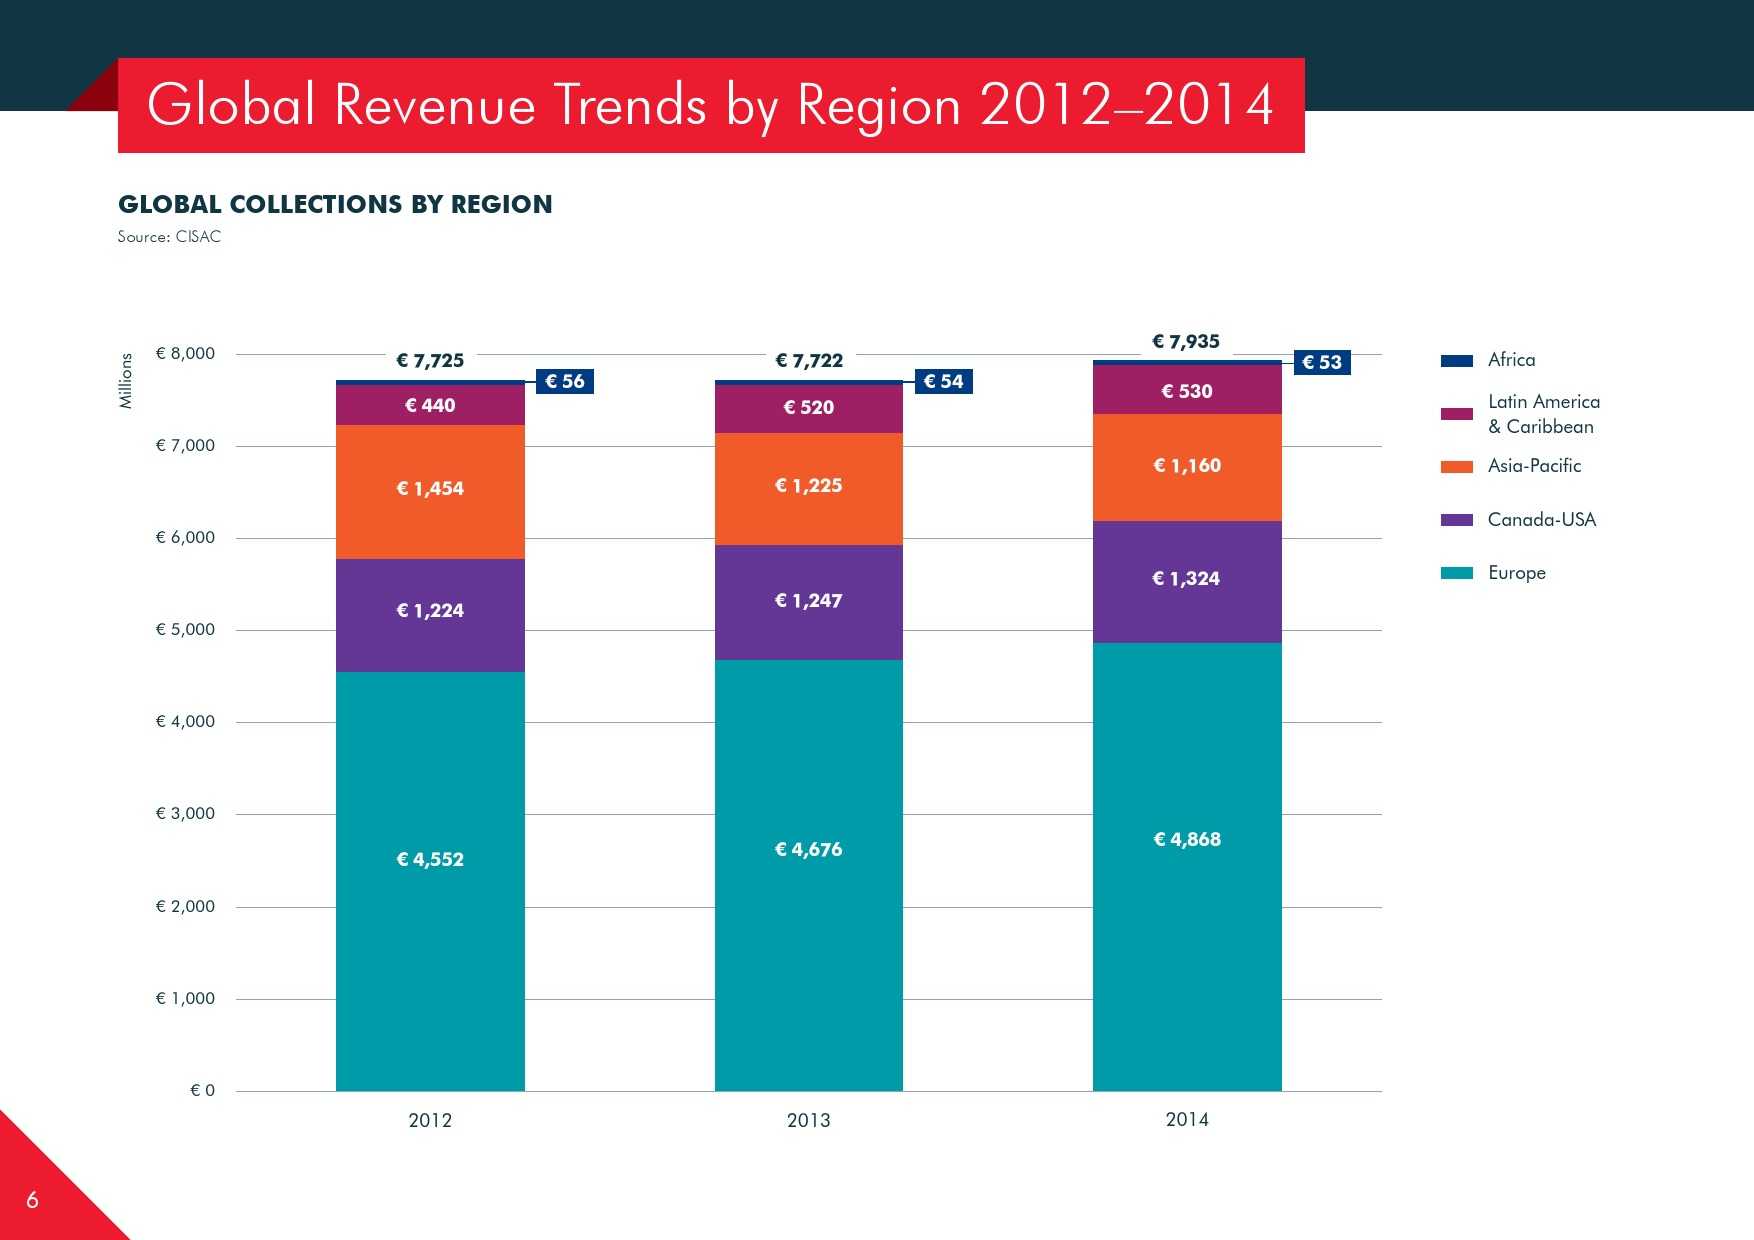Select the € 56 Africa callout label
The height and width of the screenshot is (1240, 1754).
(565, 381)
